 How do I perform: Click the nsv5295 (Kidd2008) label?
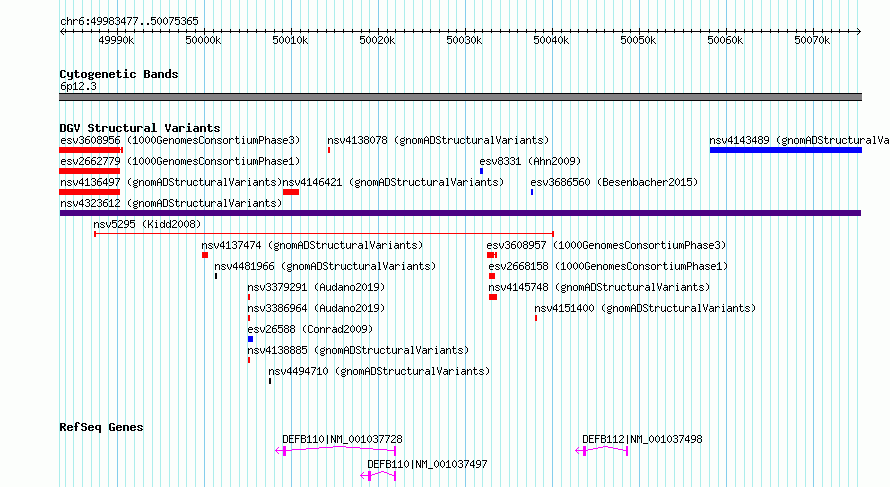[x=148, y=224]
